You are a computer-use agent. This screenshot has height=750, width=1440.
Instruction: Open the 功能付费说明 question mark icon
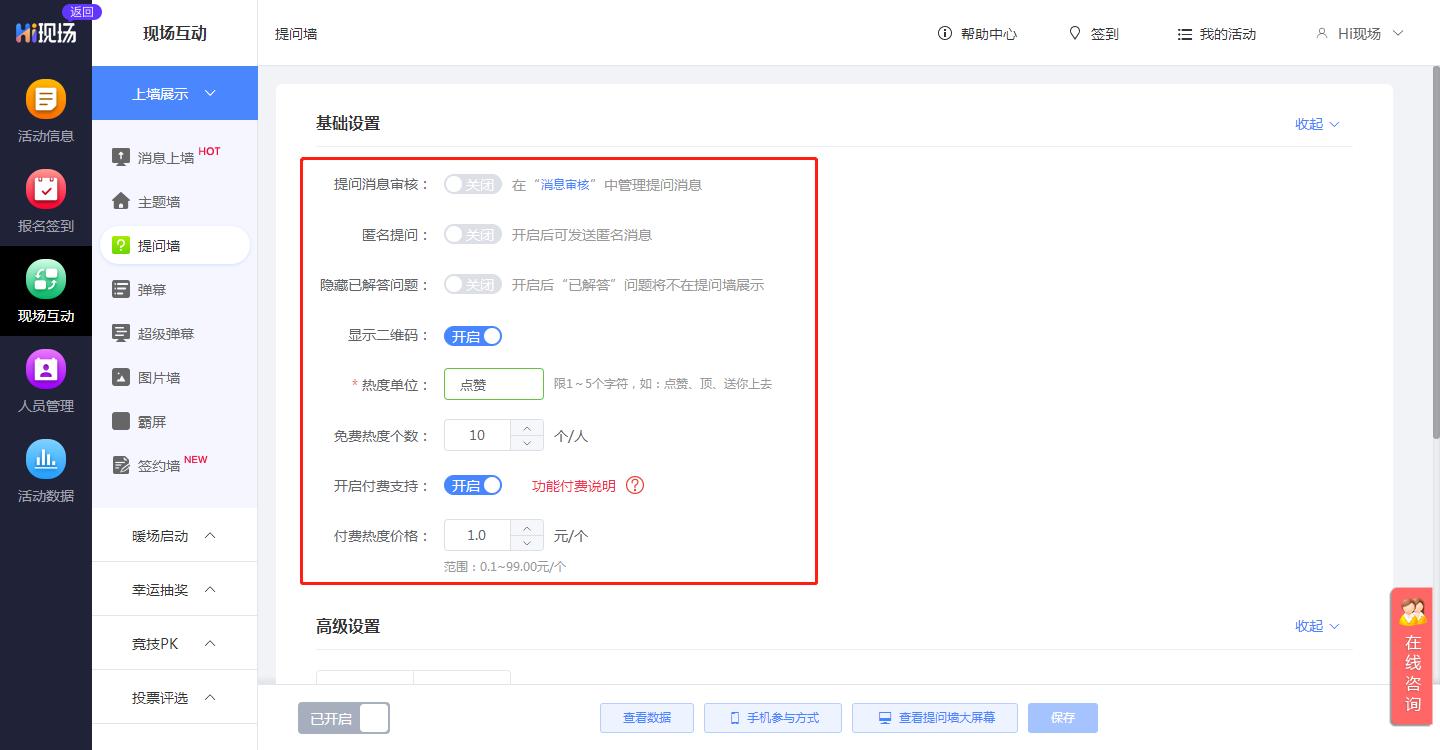[636, 485]
